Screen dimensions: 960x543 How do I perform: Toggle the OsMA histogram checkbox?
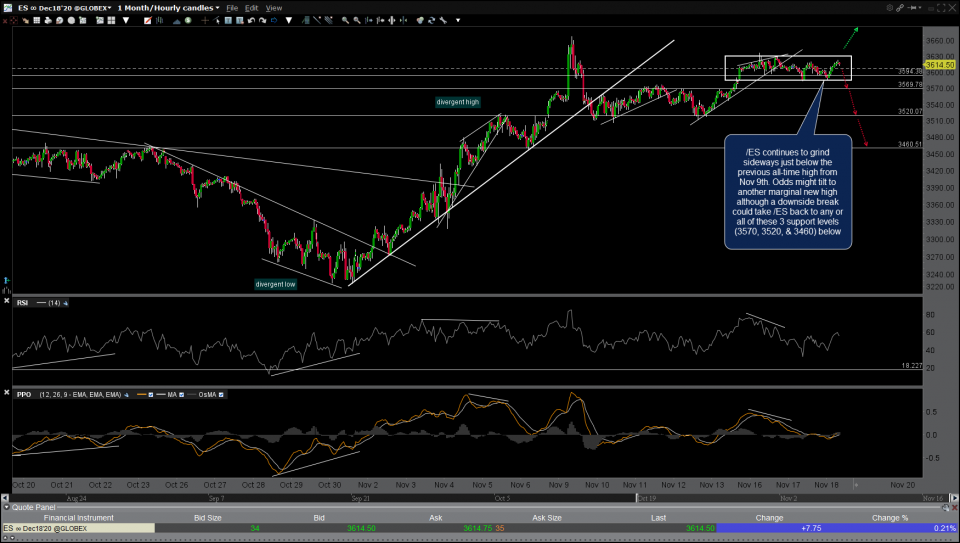[221, 395]
